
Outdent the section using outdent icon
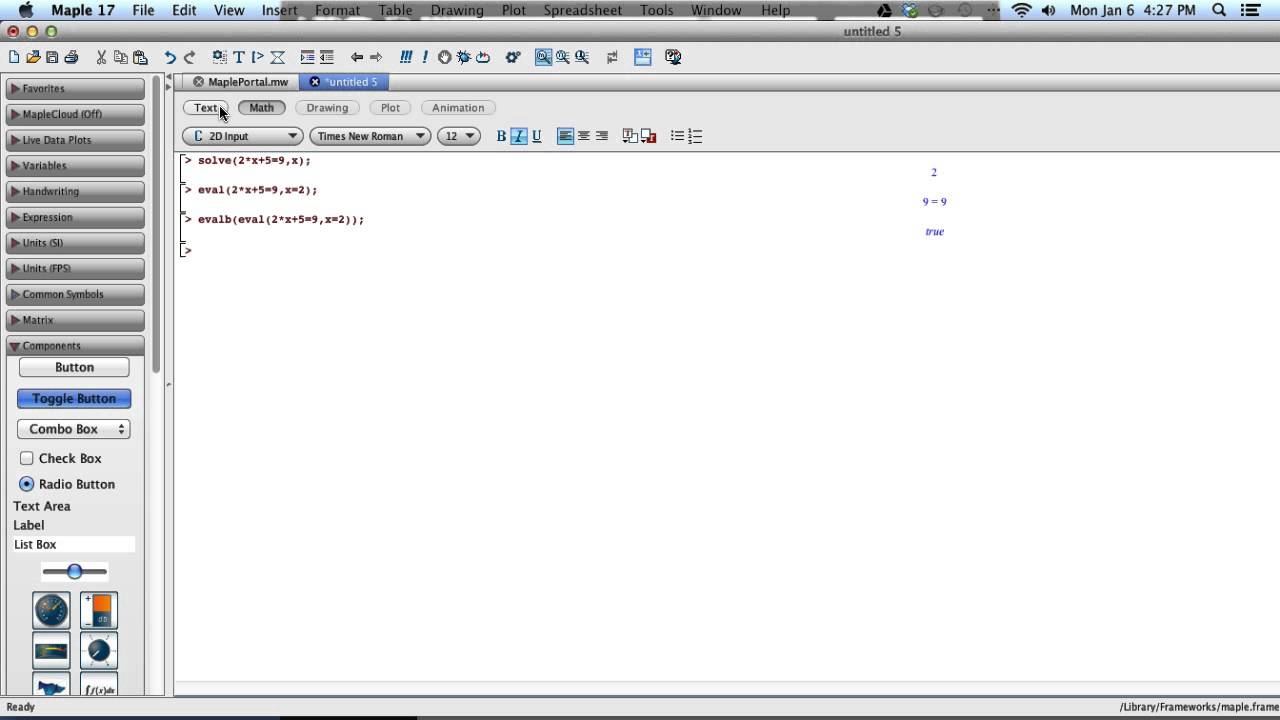(x=326, y=57)
